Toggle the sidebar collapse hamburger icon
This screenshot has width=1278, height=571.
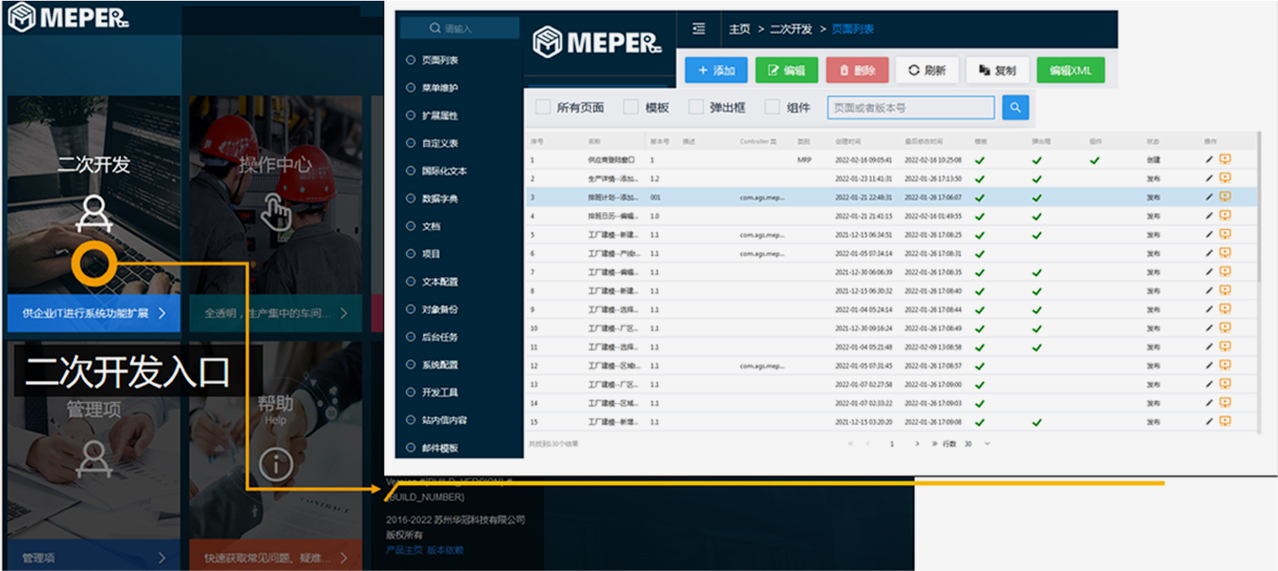(x=699, y=29)
